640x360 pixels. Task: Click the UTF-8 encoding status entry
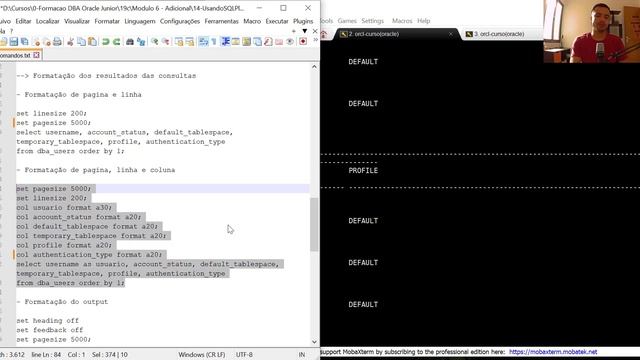point(244,355)
